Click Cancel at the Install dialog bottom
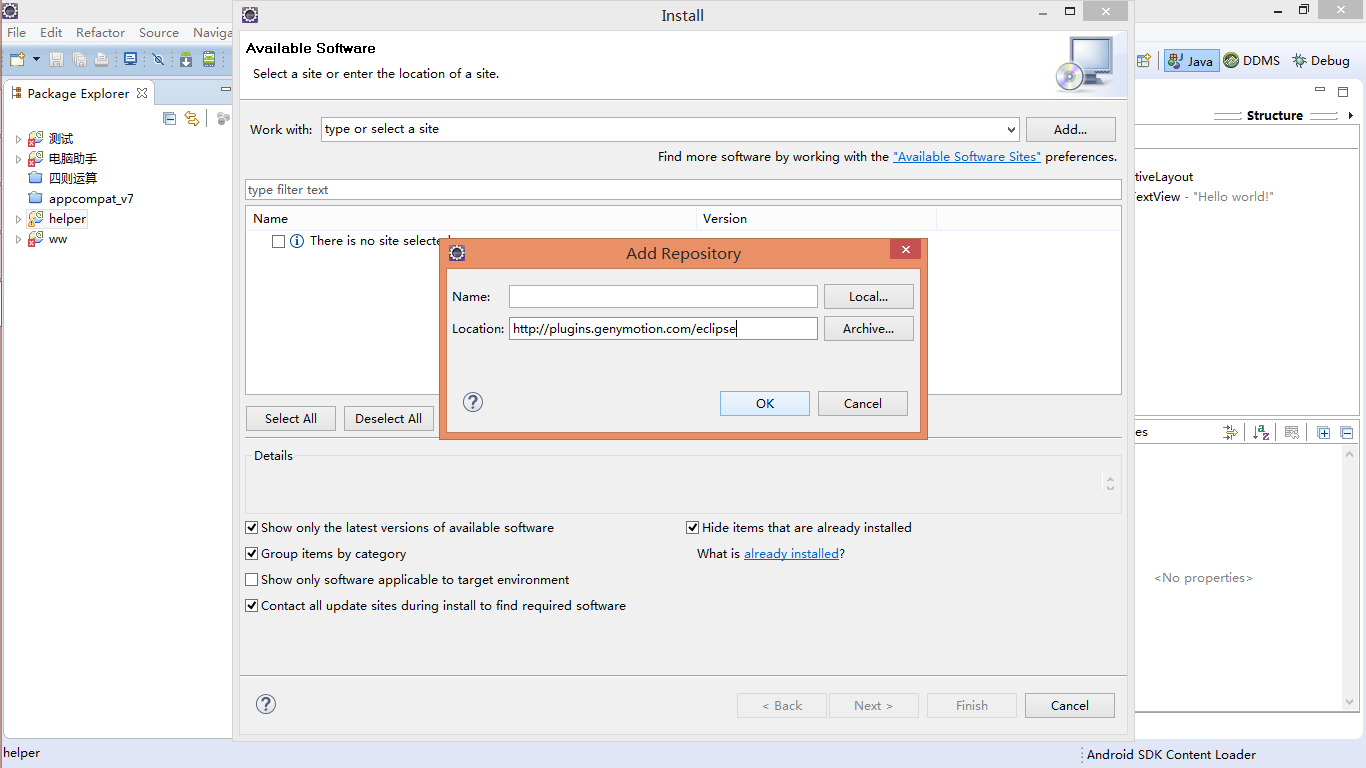Image resolution: width=1366 pixels, height=768 pixels. (1070, 705)
